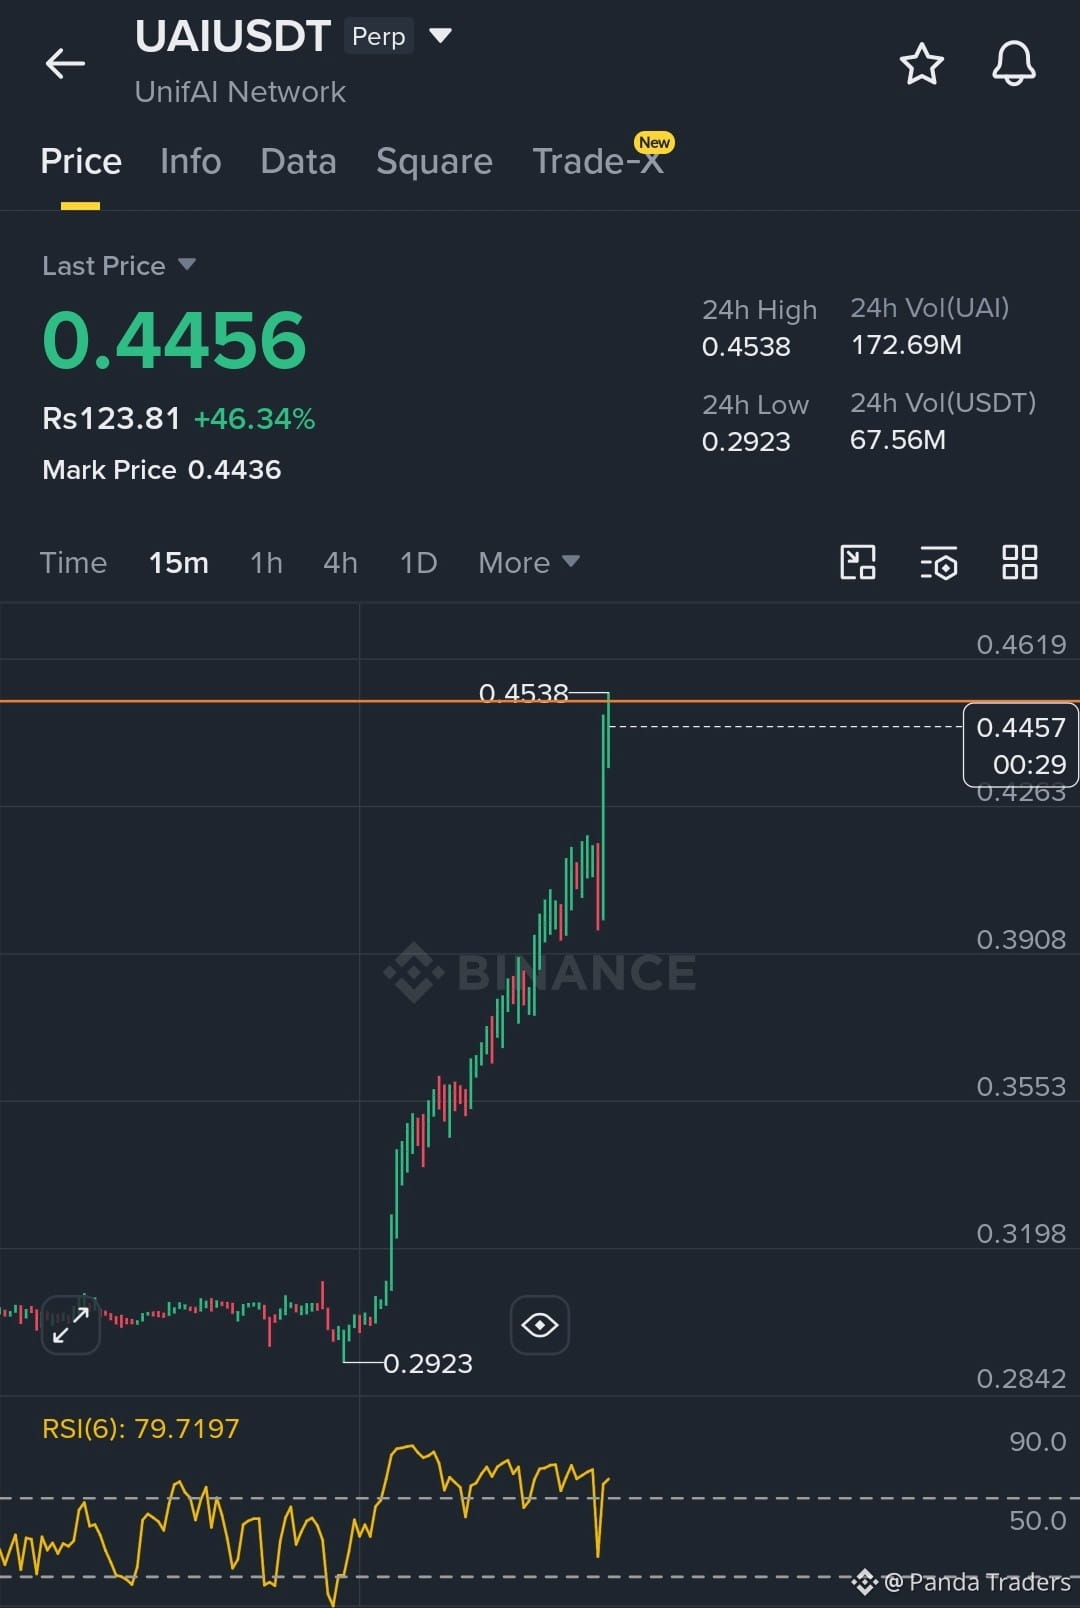
Task: Open price alerts with the bell icon
Action: click(x=1013, y=64)
